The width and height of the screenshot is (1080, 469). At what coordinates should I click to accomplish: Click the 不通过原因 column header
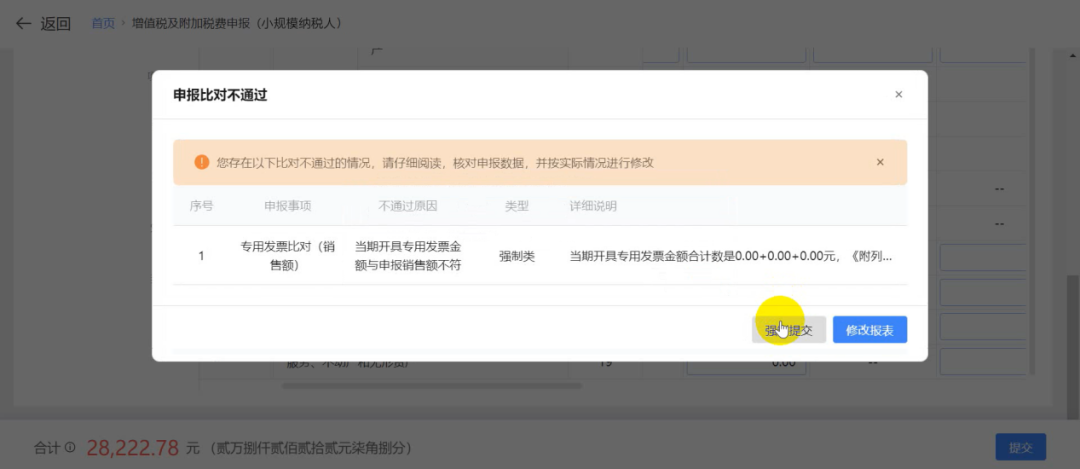tap(408, 206)
